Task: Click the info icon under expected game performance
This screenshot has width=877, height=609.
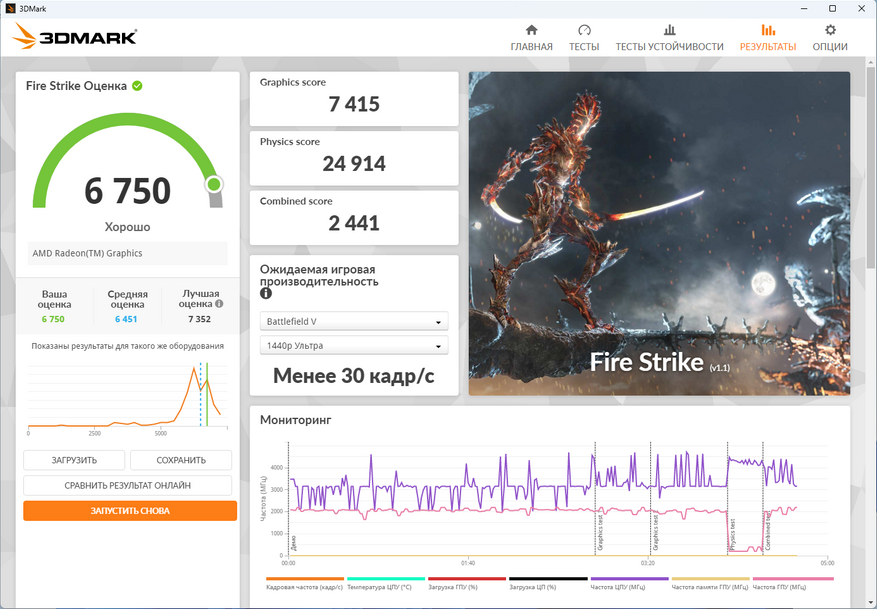Action: coord(266,294)
